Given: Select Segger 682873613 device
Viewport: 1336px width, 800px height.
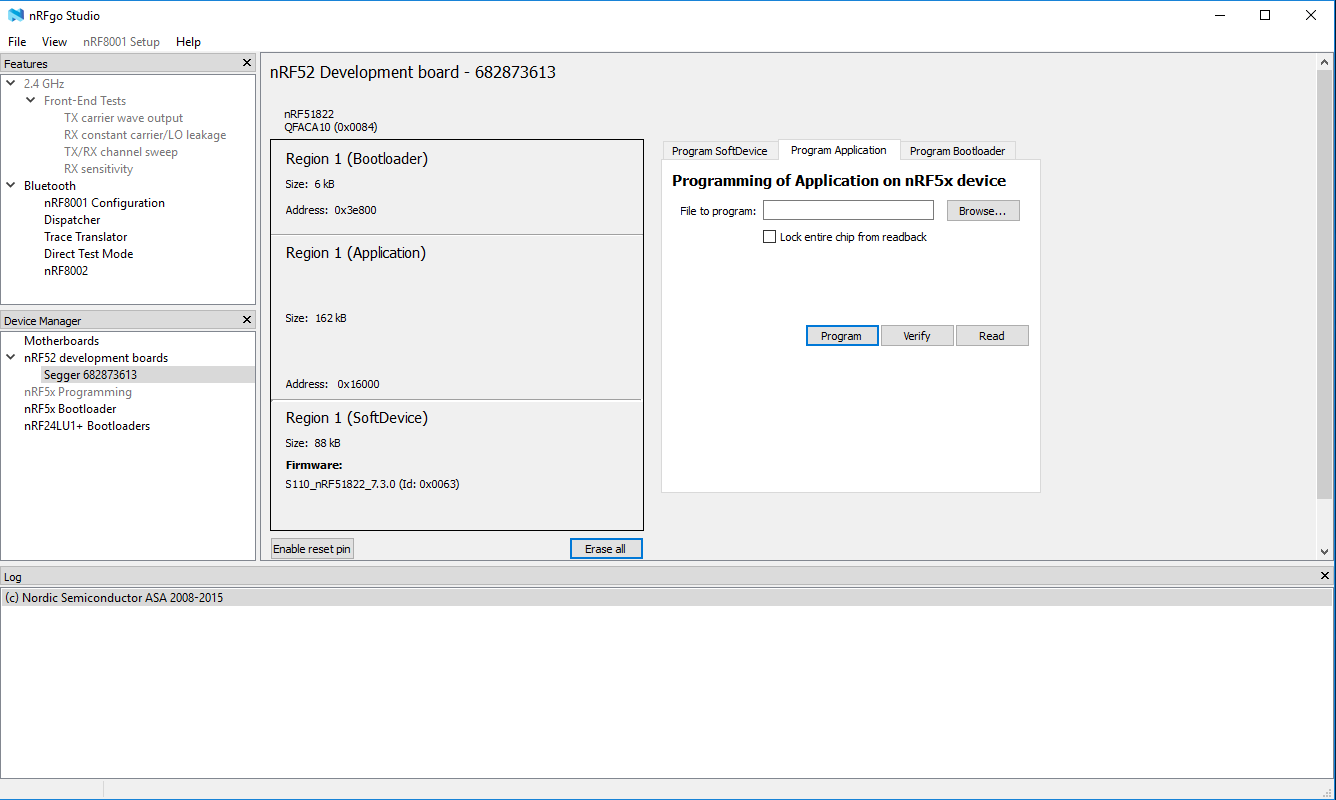Looking at the screenshot, I should (90, 375).
